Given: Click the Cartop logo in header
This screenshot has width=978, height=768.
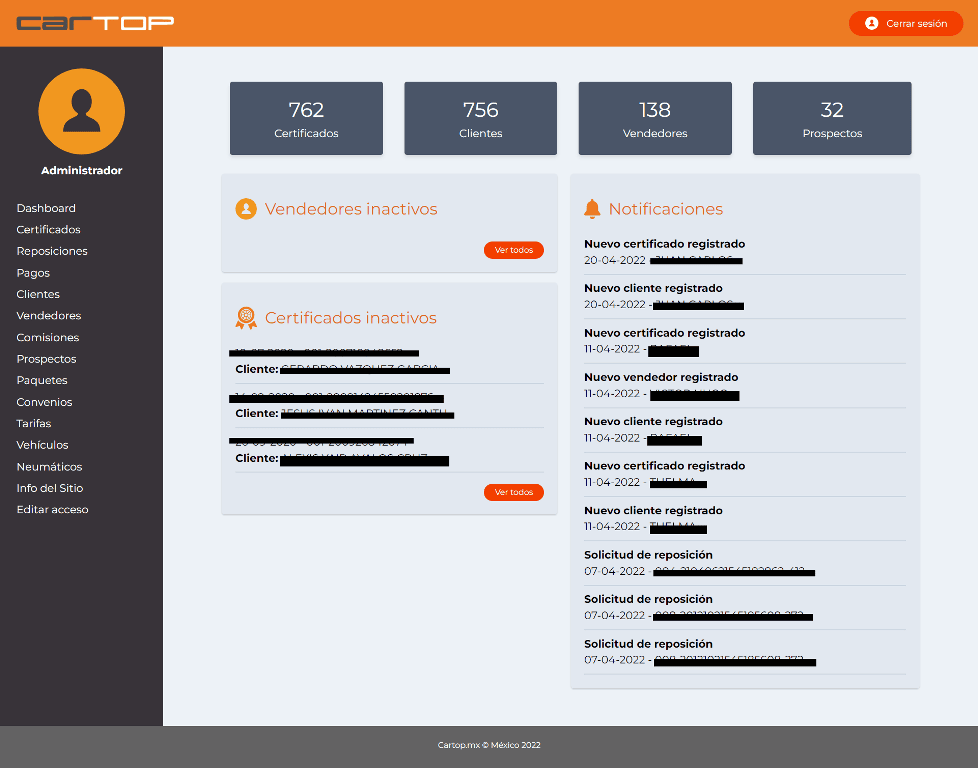Looking at the screenshot, I should (x=95, y=22).
